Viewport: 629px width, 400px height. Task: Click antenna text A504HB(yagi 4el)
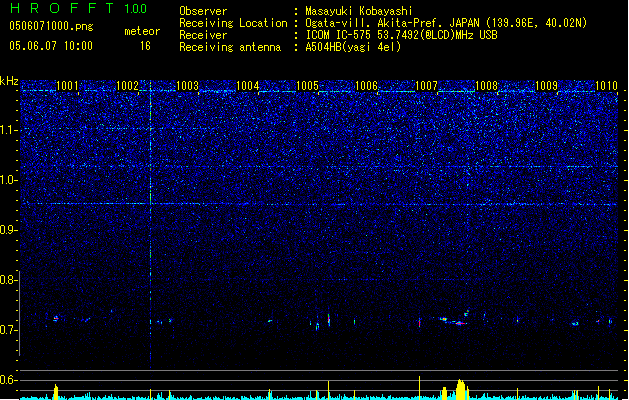point(353,47)
